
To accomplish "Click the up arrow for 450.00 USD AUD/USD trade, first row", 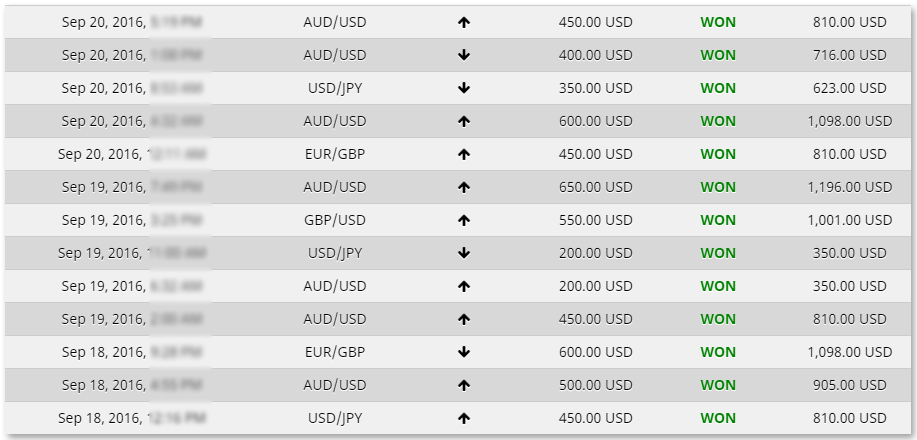I will point(464,22).
